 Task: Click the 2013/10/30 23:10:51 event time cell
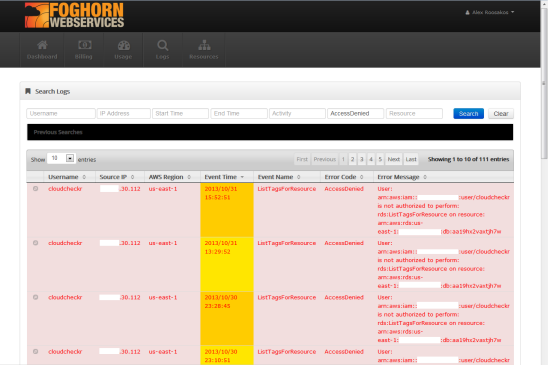point(227,356)
